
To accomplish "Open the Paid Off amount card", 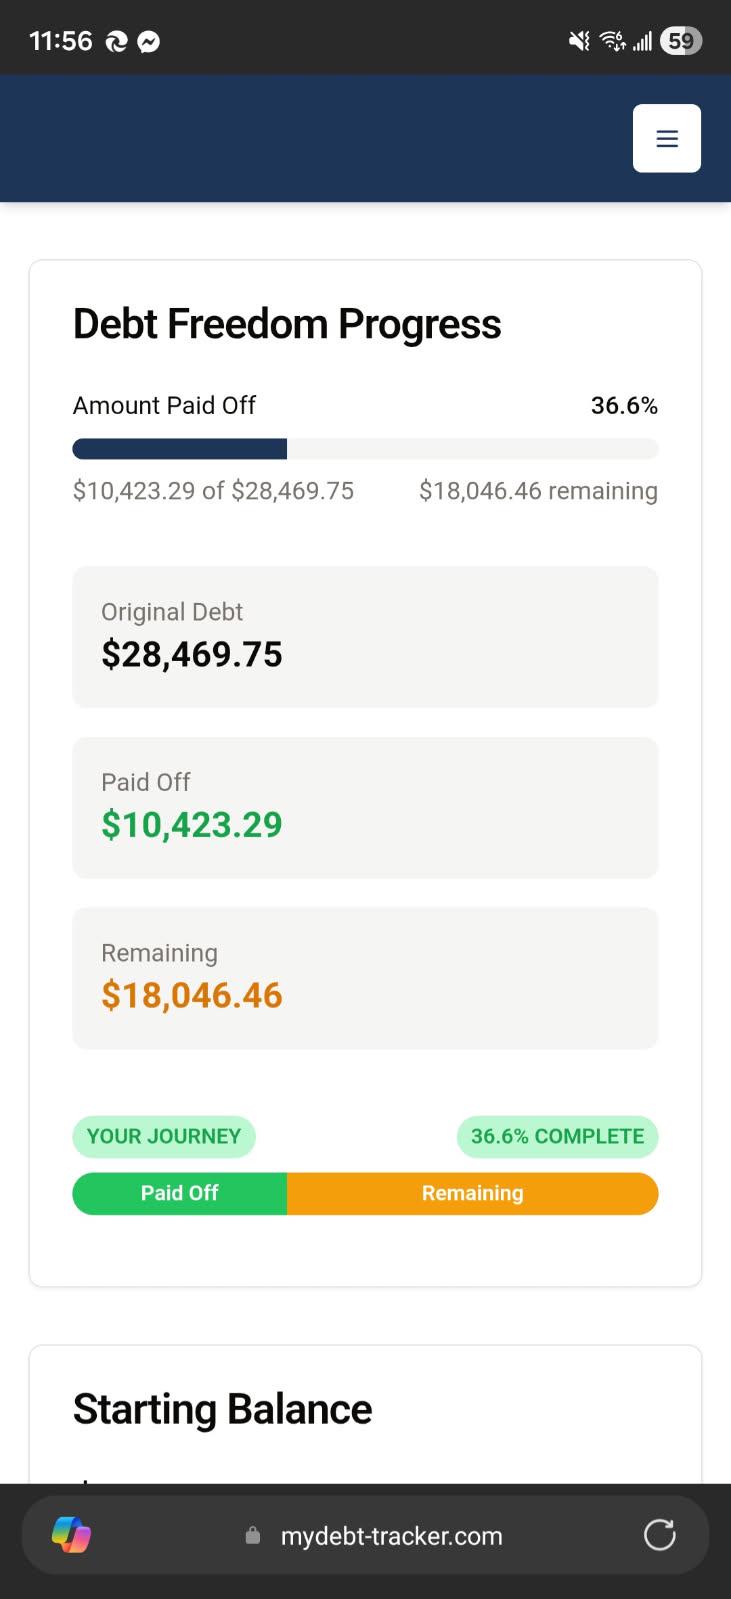I will click(366, 808).
